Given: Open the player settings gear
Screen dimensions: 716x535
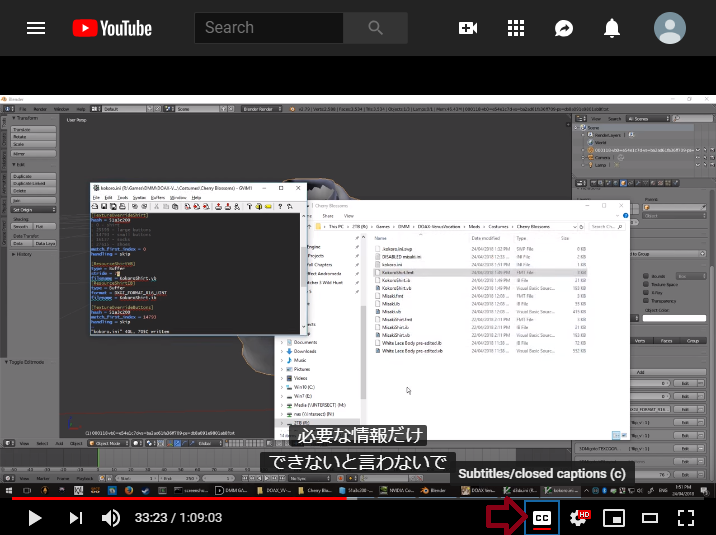Looking at the screenshot, I should (579, 518).
